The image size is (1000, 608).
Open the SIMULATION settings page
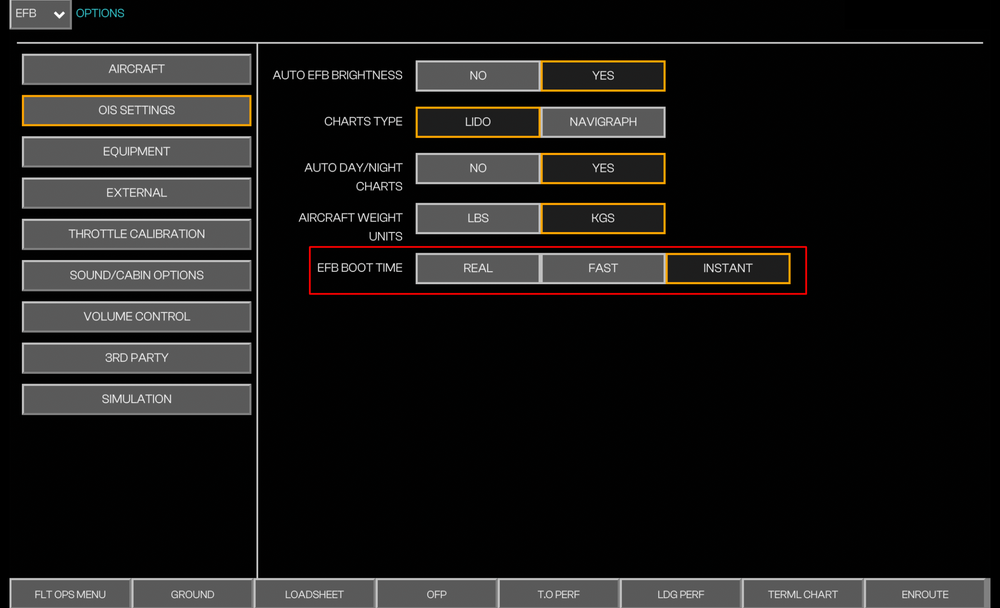coord(137,399)
